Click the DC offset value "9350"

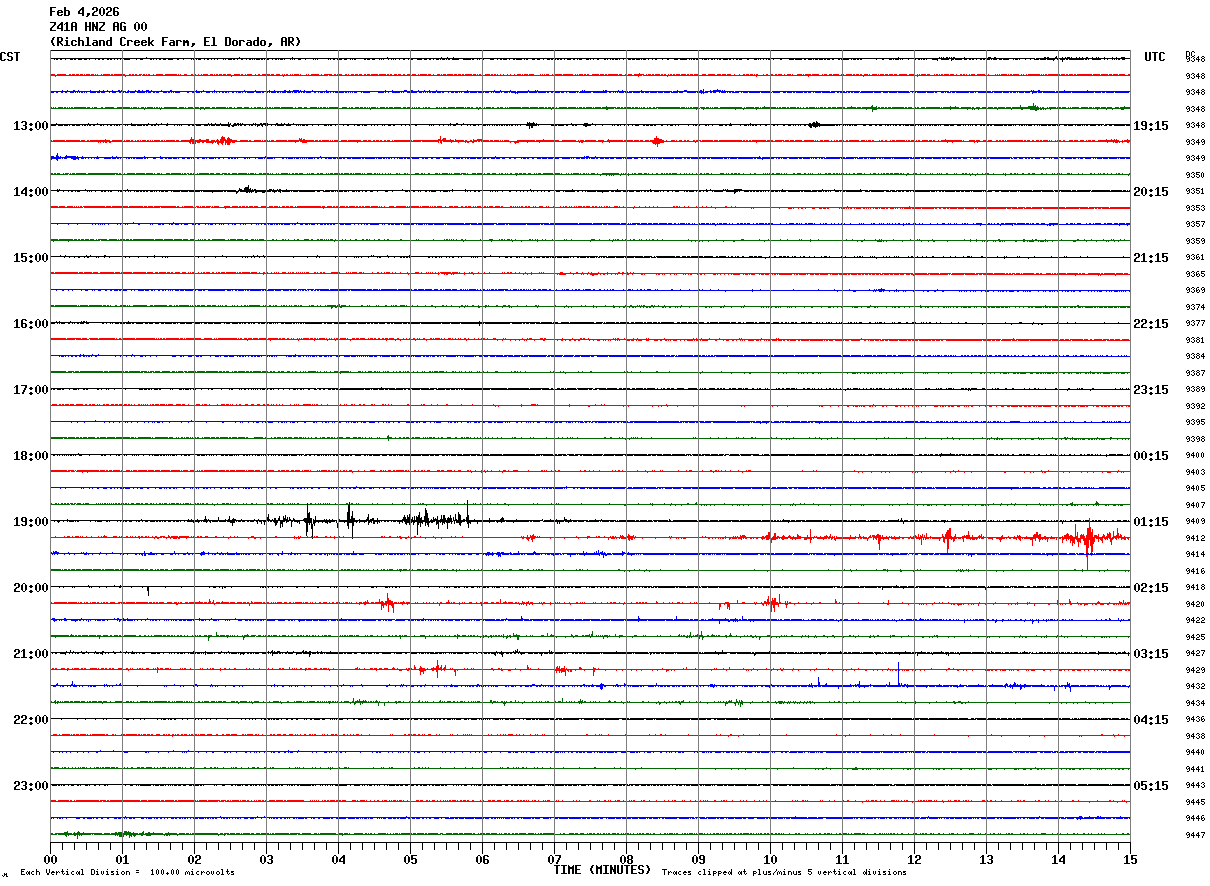pyautogui.click(x=1195, y=175)
